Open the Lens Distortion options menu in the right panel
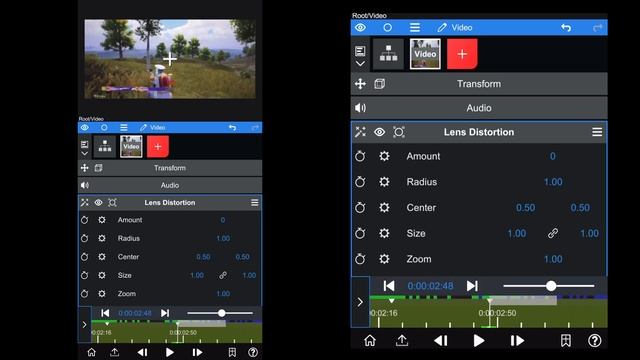 597,132
